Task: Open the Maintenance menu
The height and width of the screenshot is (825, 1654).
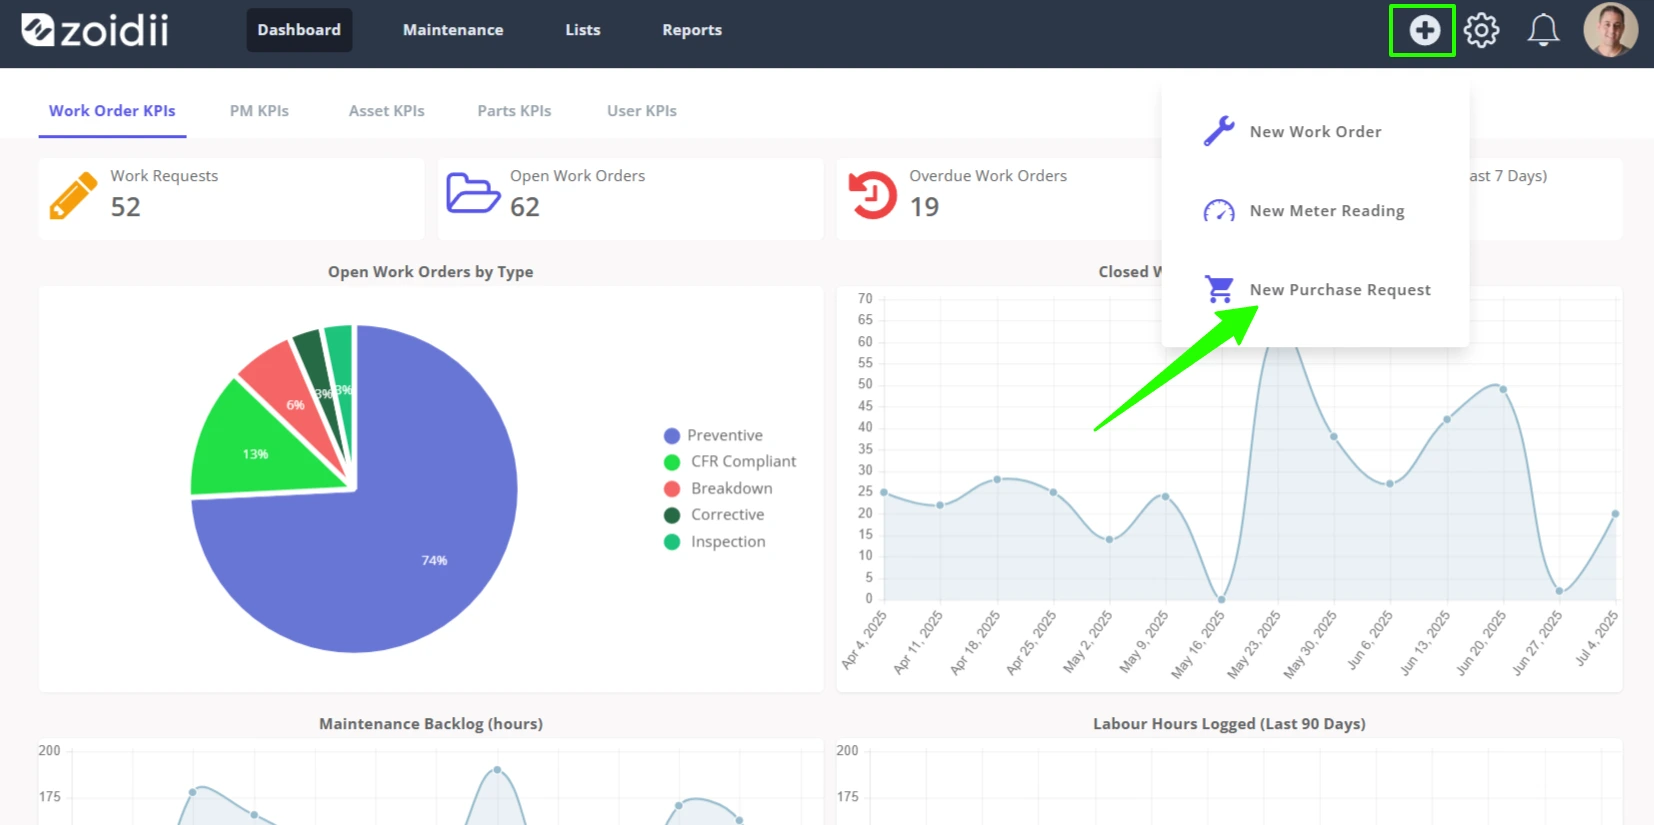Action: [x=453, y=30]
